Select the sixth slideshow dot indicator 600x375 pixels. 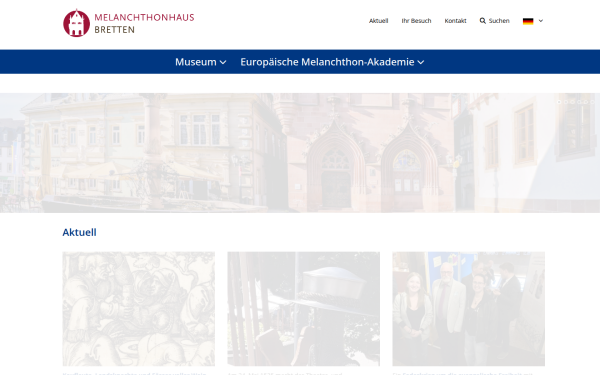(593, 102)
